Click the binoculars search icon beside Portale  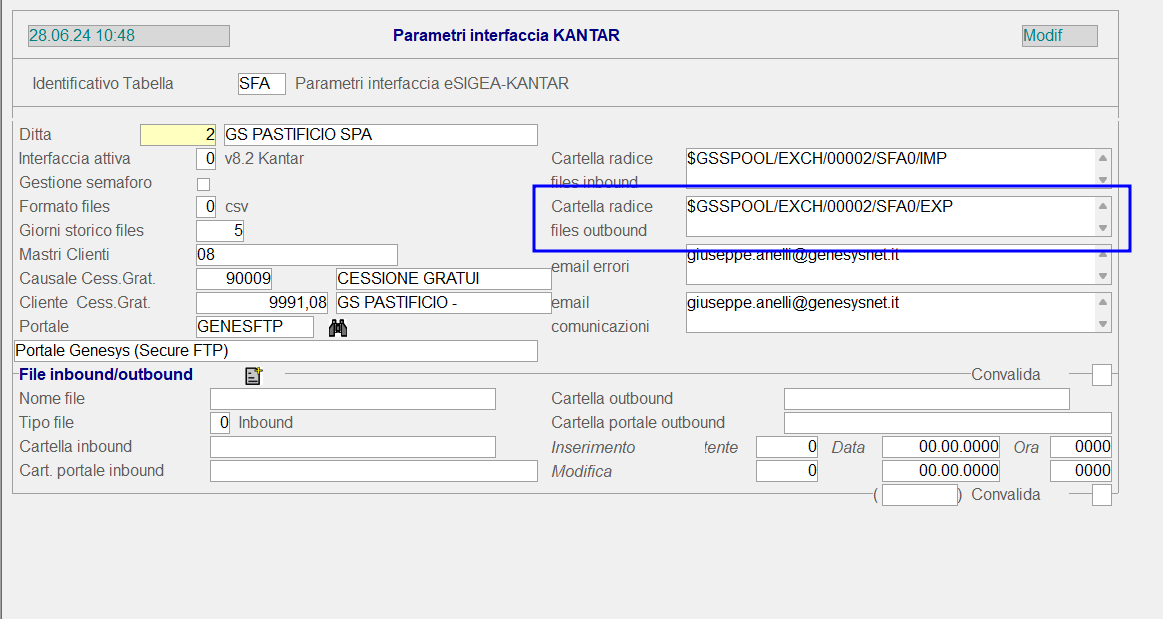338,327
